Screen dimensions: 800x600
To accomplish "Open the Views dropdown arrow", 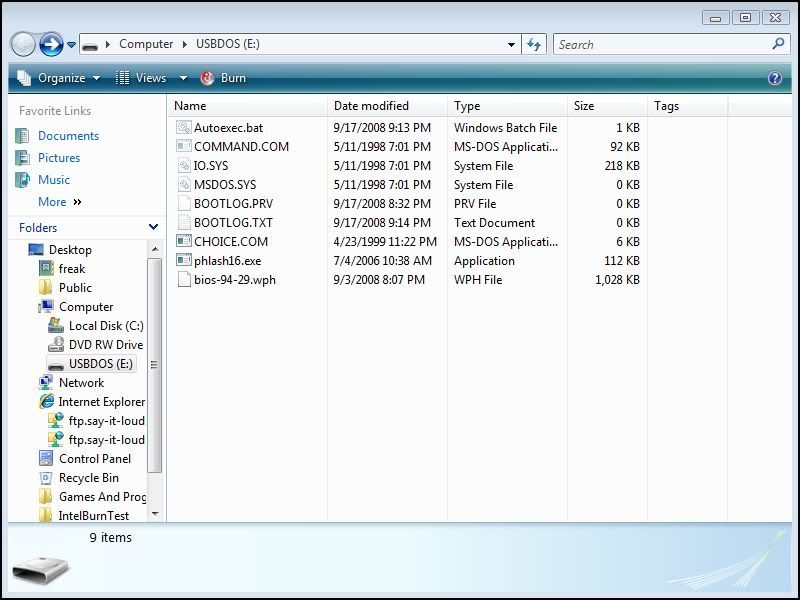I will pyautogui.click(x=183, y=78).
